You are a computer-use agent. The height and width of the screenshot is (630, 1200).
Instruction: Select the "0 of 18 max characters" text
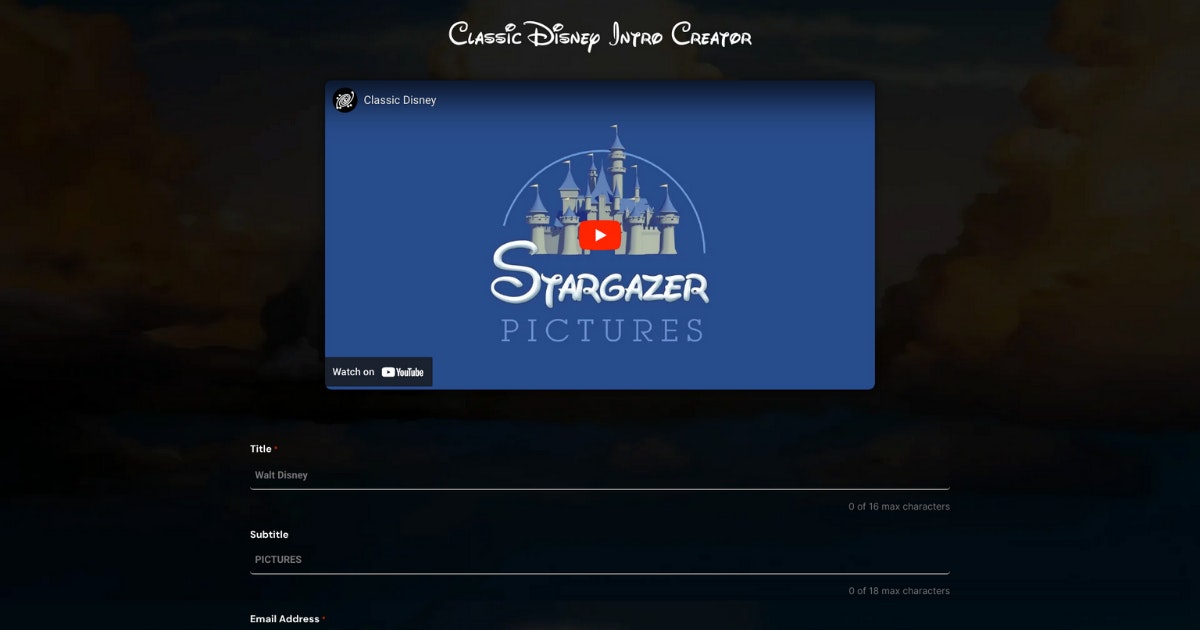pos(899,591)
